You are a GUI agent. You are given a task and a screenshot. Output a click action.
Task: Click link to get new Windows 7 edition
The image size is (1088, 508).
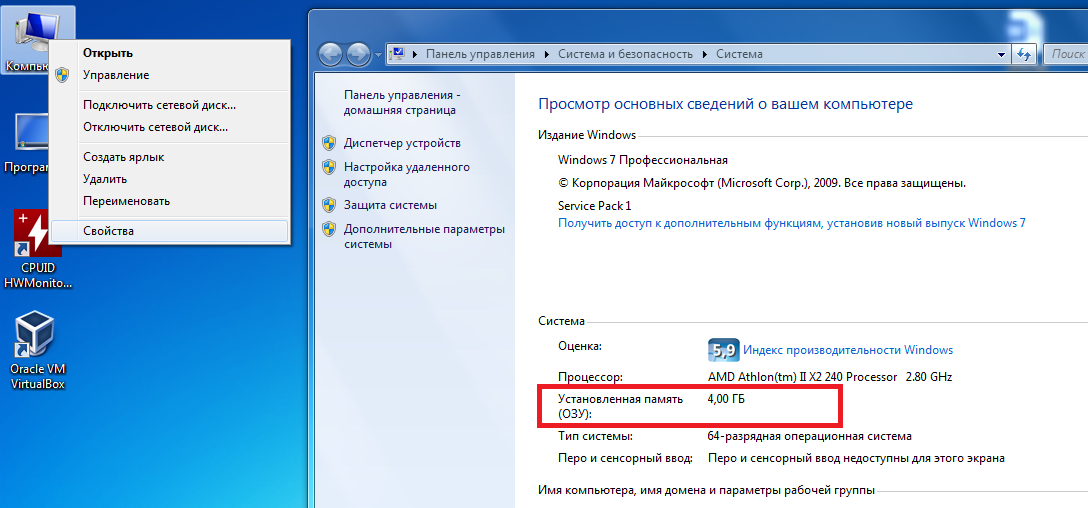click(792, 223)
